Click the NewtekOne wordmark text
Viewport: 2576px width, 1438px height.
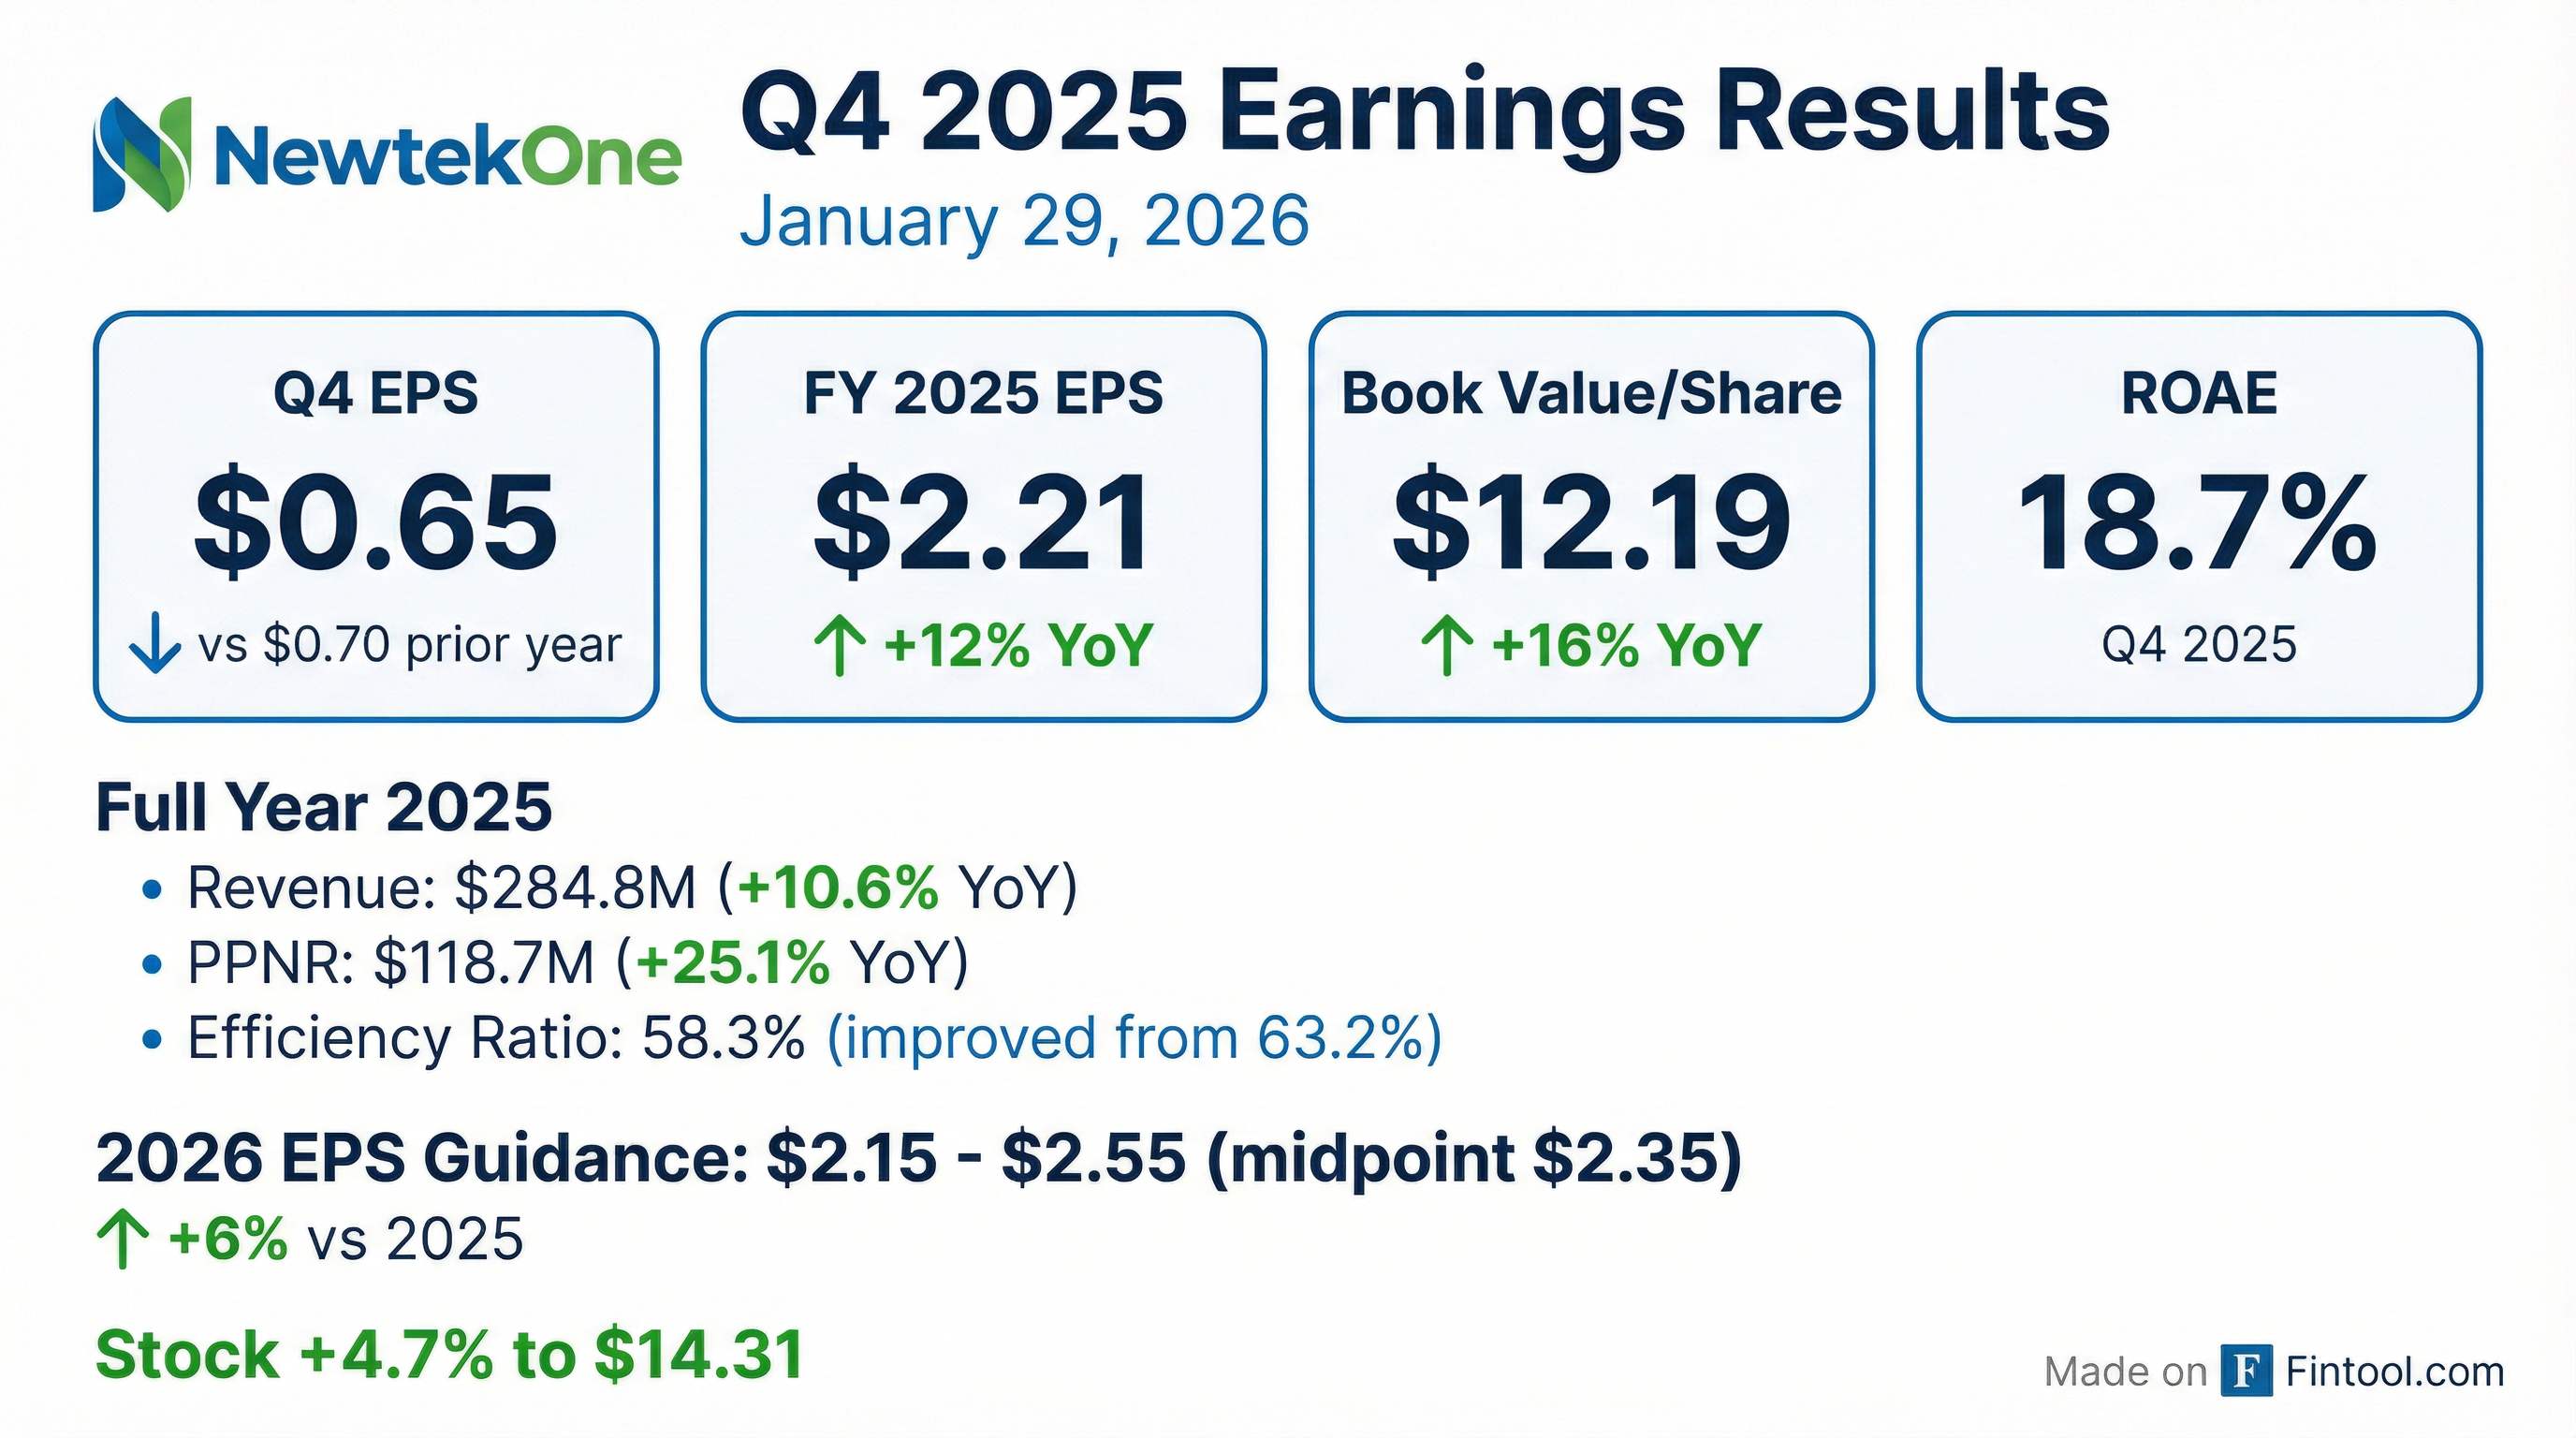point(448,158)
